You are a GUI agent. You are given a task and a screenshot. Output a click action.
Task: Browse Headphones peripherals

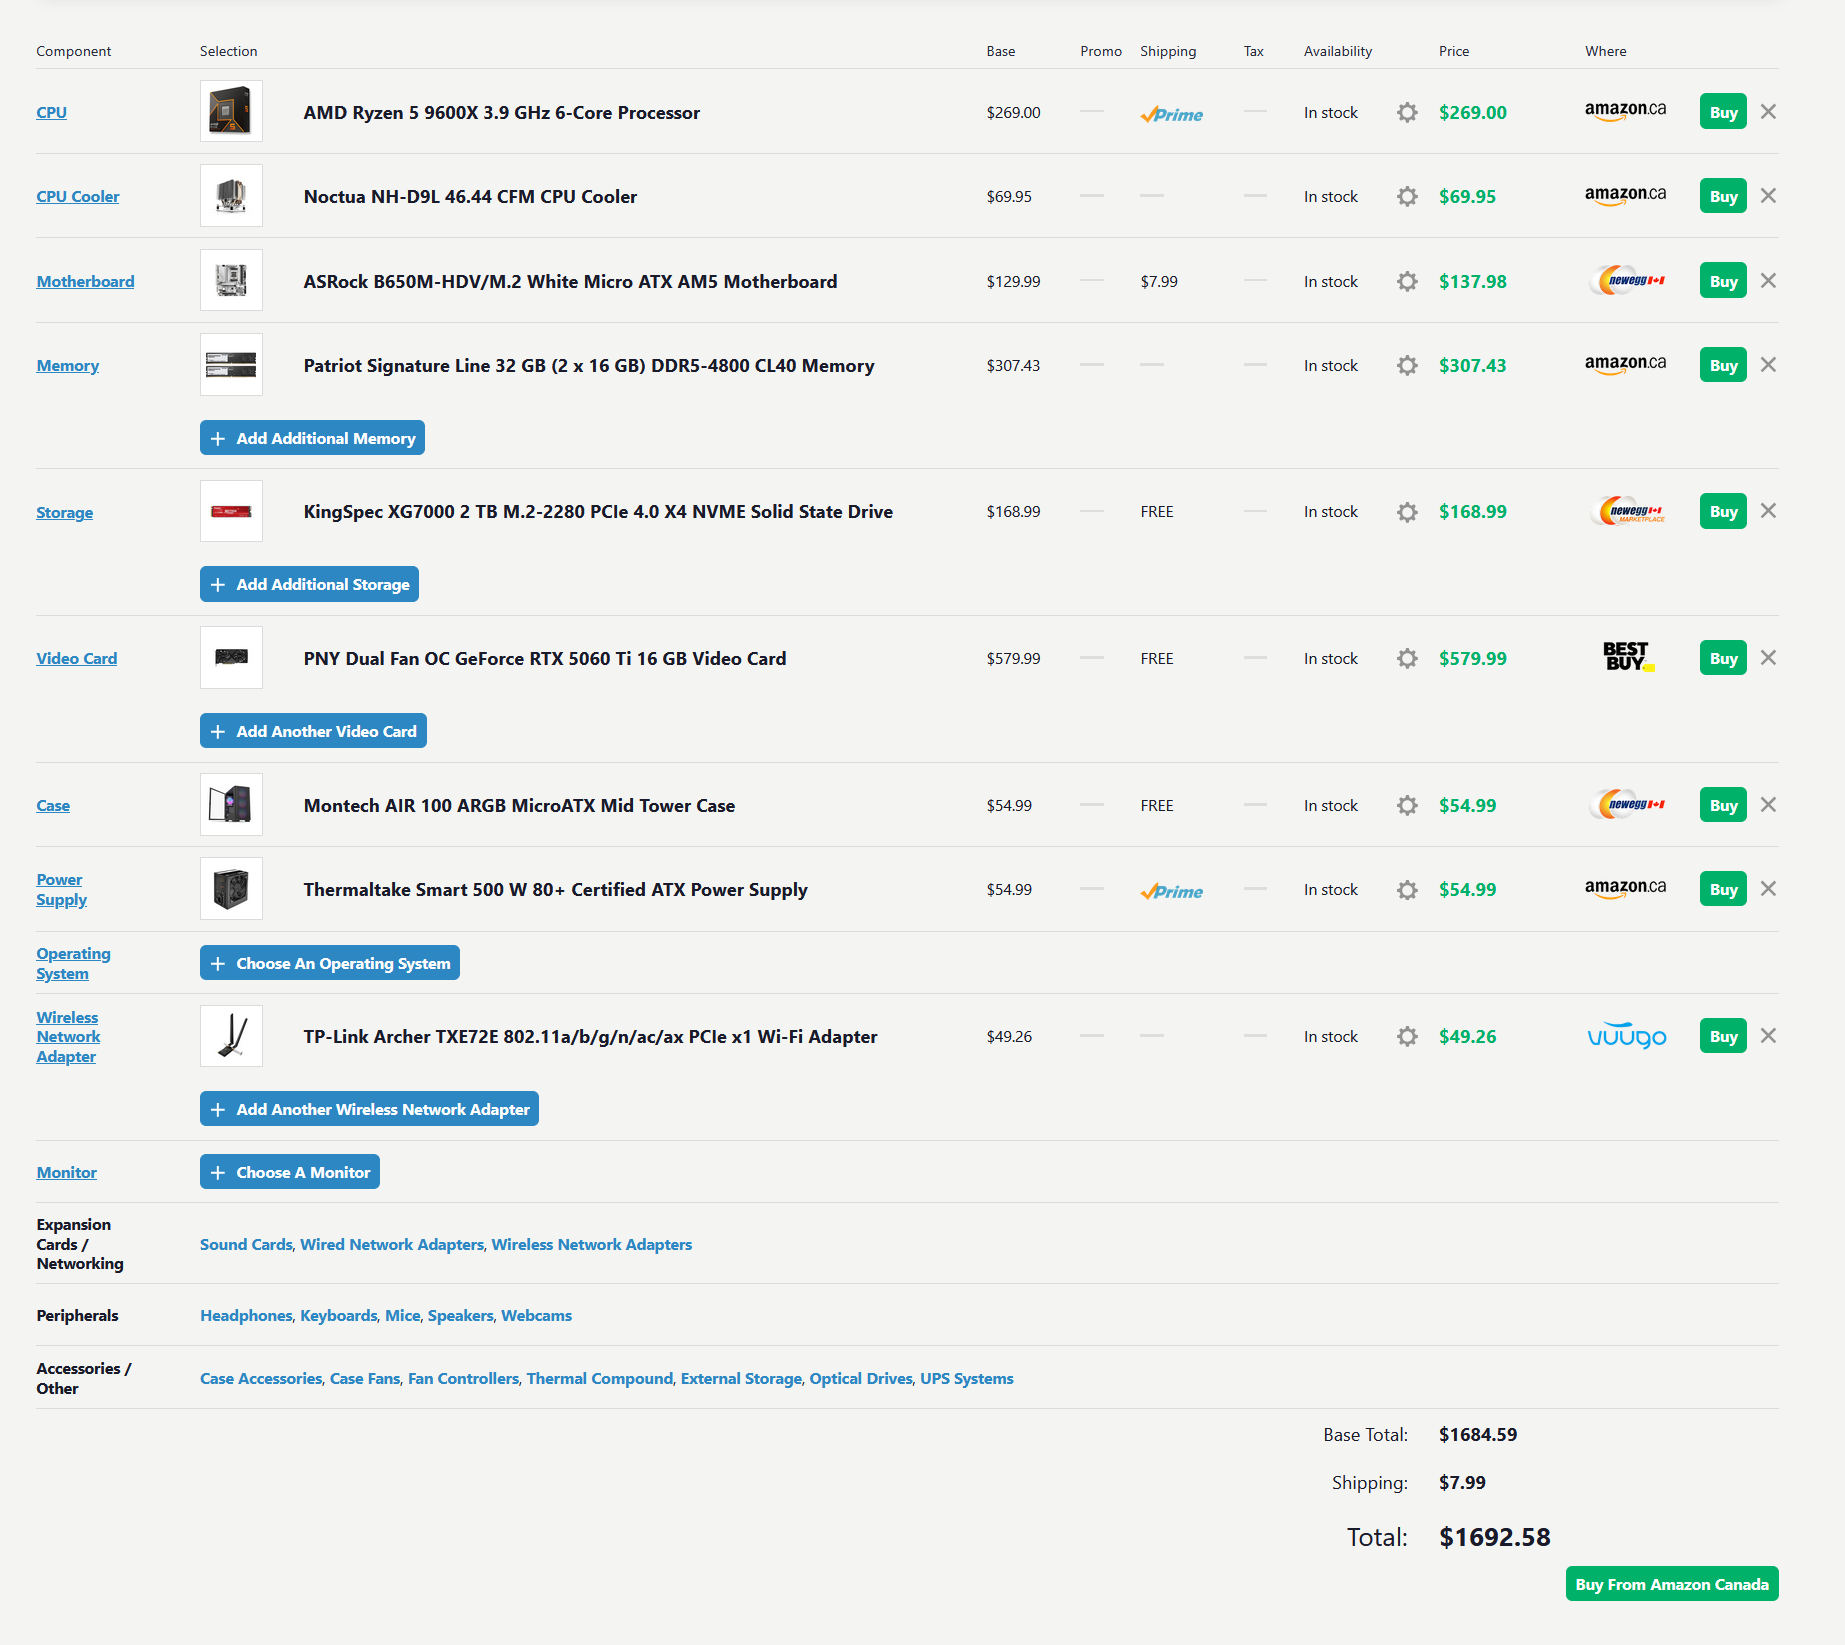(246, 1315)
